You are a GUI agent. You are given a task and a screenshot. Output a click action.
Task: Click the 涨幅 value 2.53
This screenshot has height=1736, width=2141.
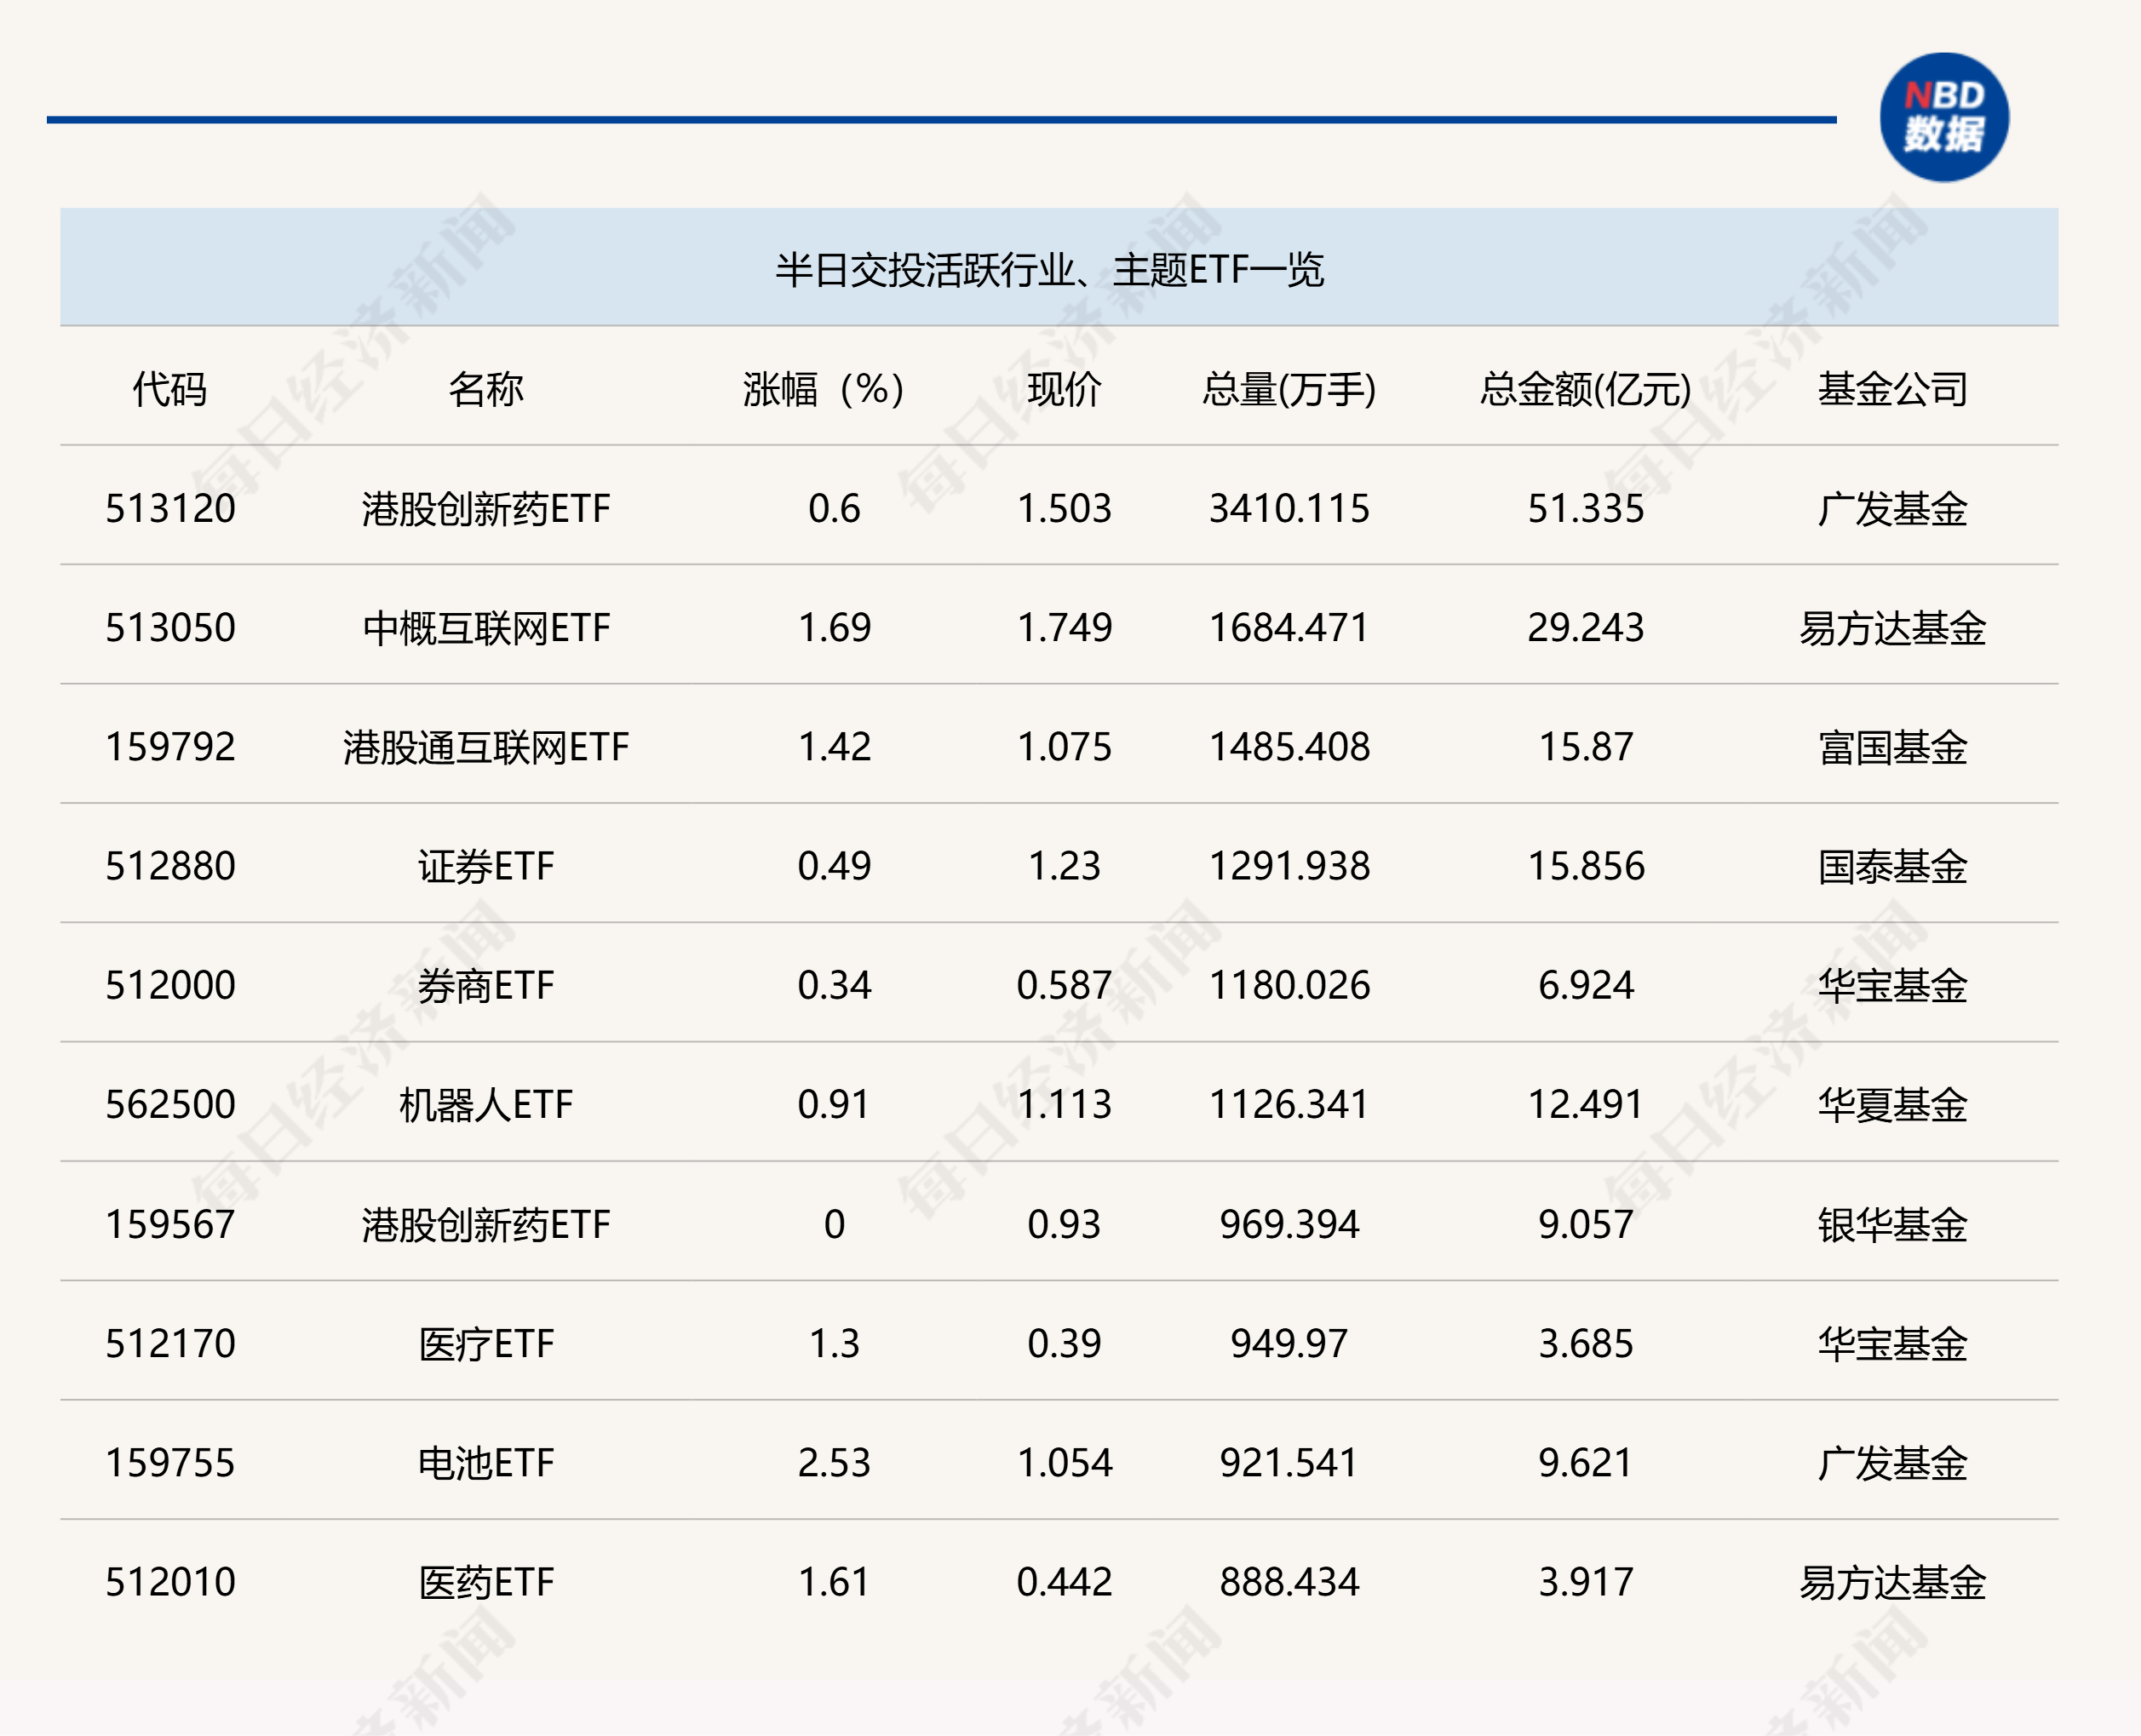pyautogui.click(x=834, y=1462)
